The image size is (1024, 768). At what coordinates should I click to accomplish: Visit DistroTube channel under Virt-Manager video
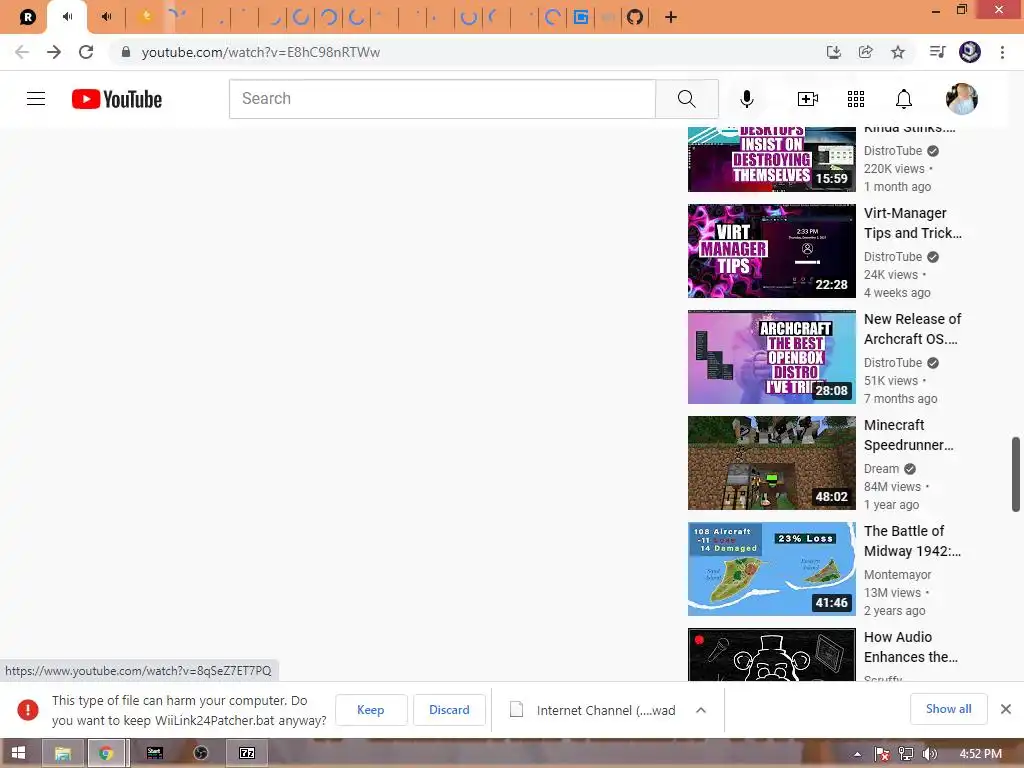[x=893, y=257]
